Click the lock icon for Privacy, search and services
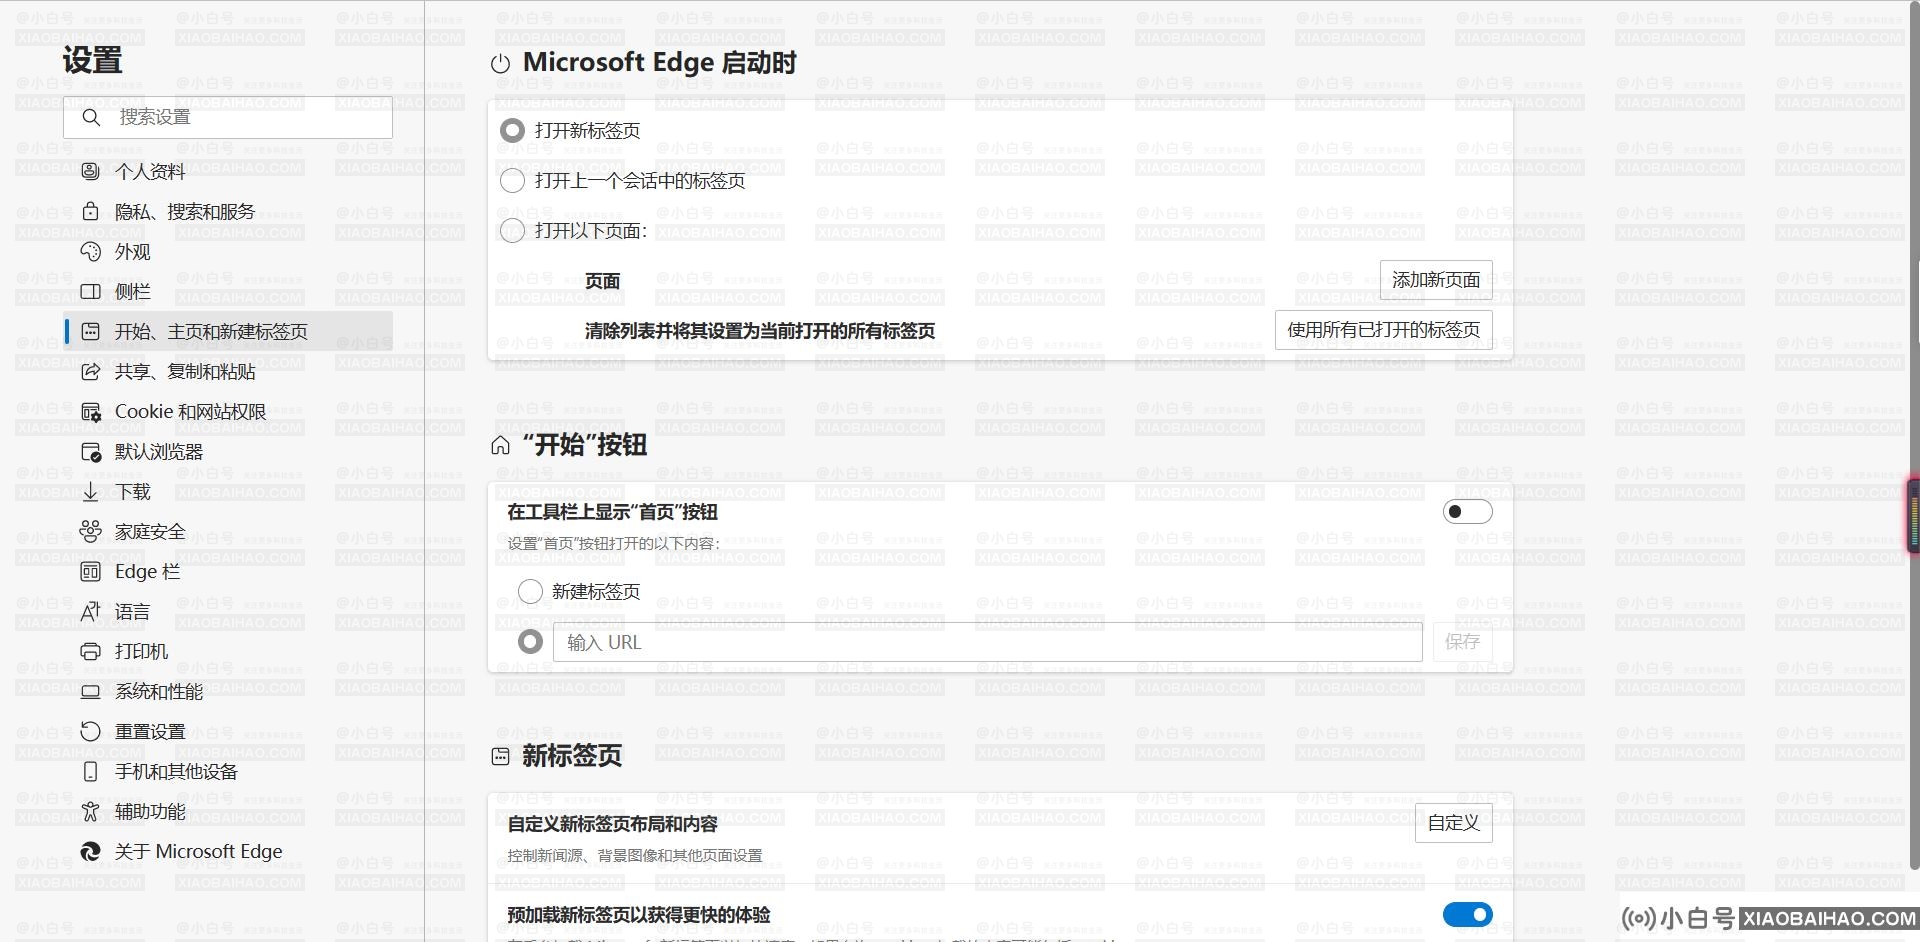Viewport: 1920px width, 942px height. pos(90,211)
